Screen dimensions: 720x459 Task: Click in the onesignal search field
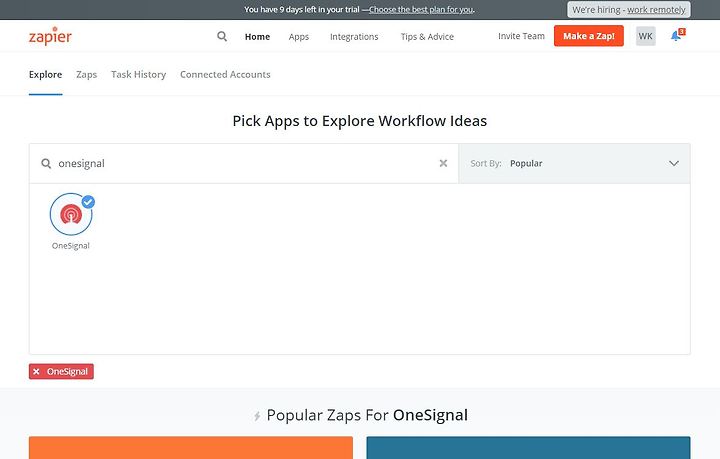click(244, 163)
